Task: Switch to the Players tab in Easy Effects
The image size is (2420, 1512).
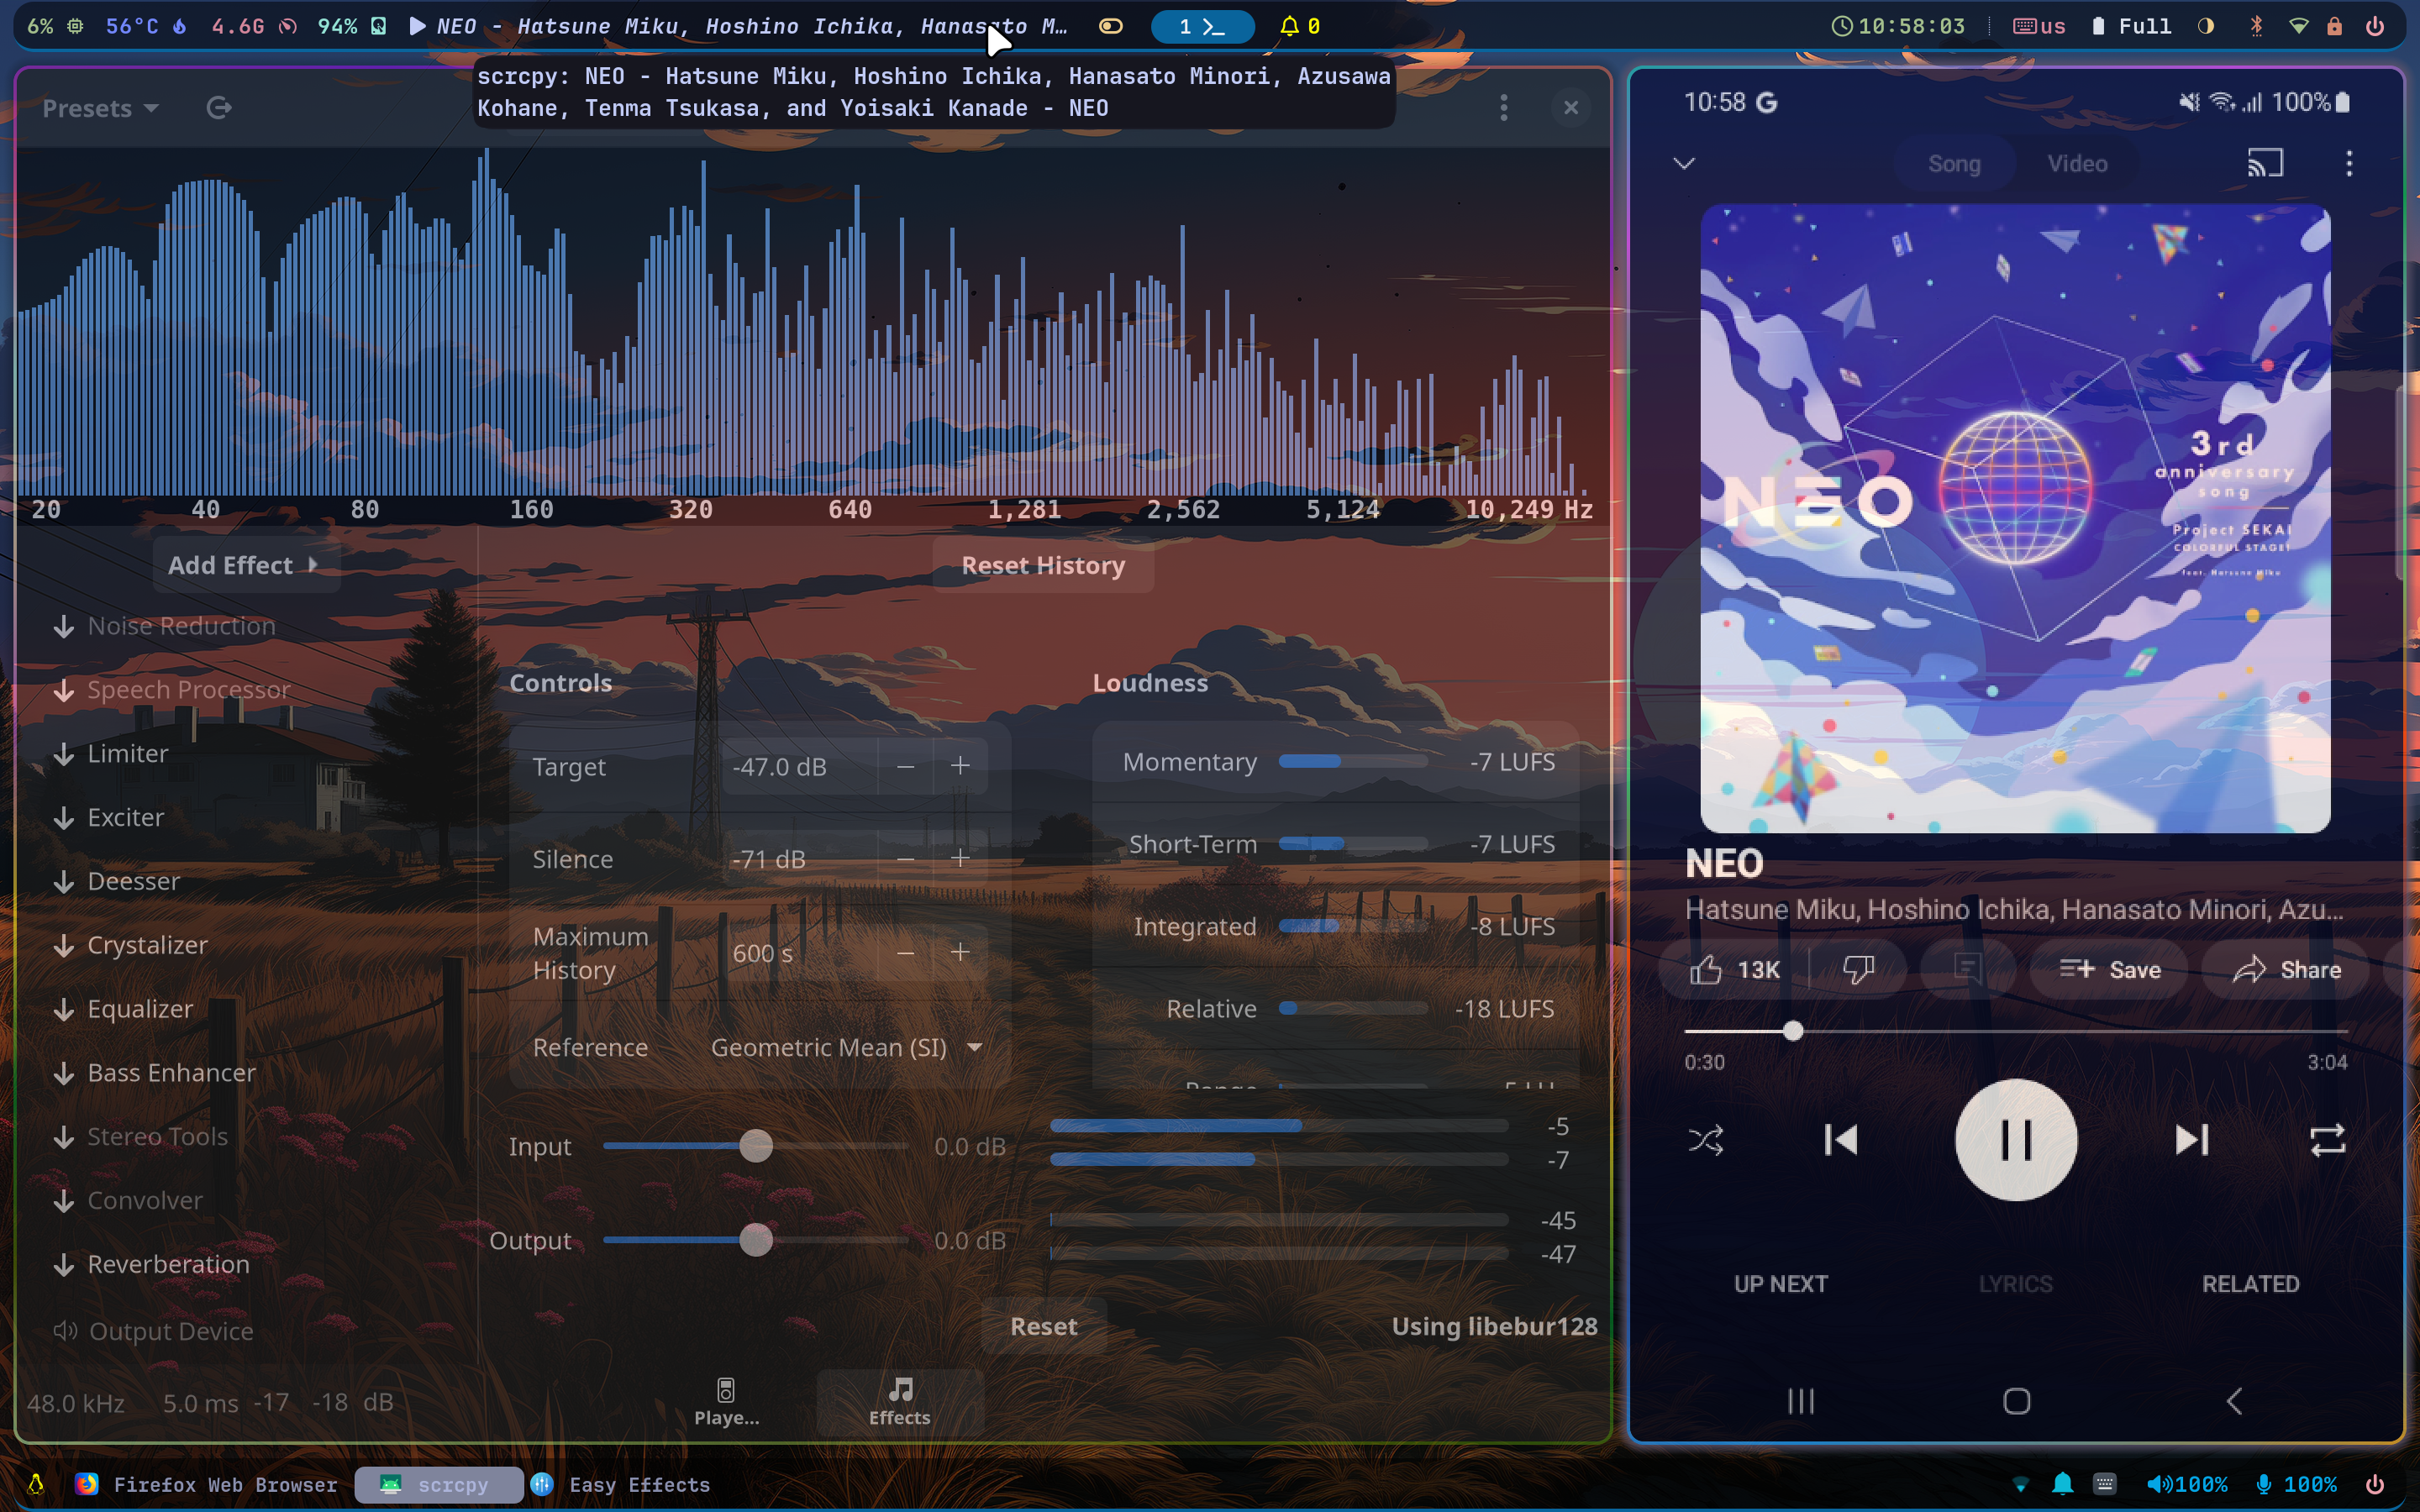Action: 727,1402
